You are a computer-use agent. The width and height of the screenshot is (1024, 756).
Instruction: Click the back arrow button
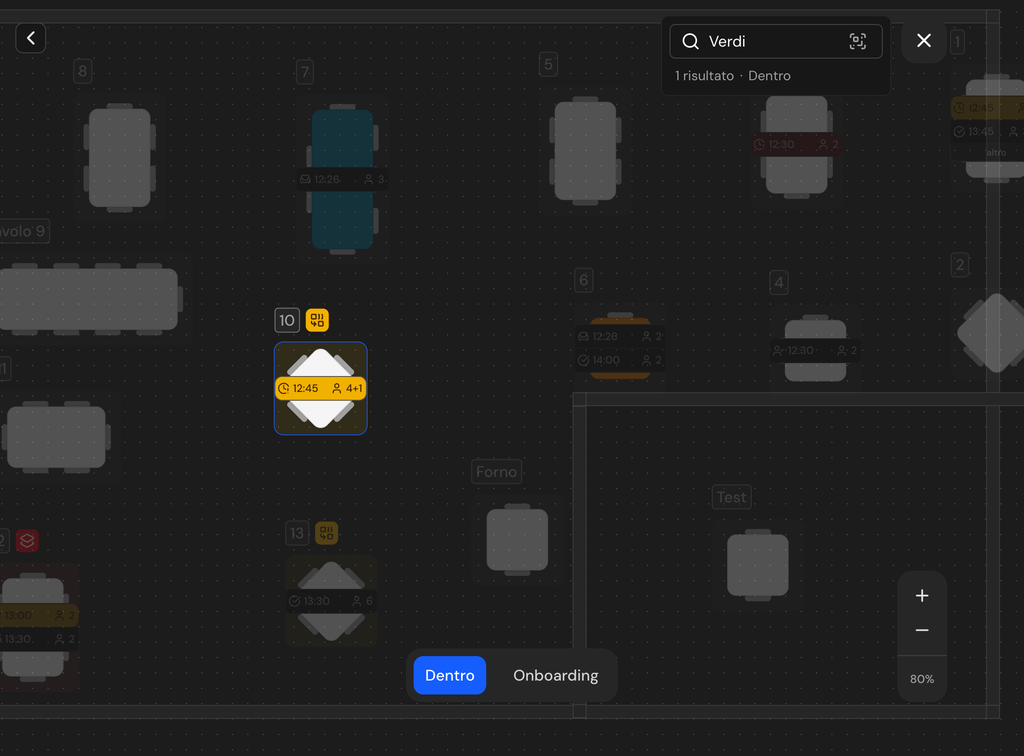tap(31, 39)
